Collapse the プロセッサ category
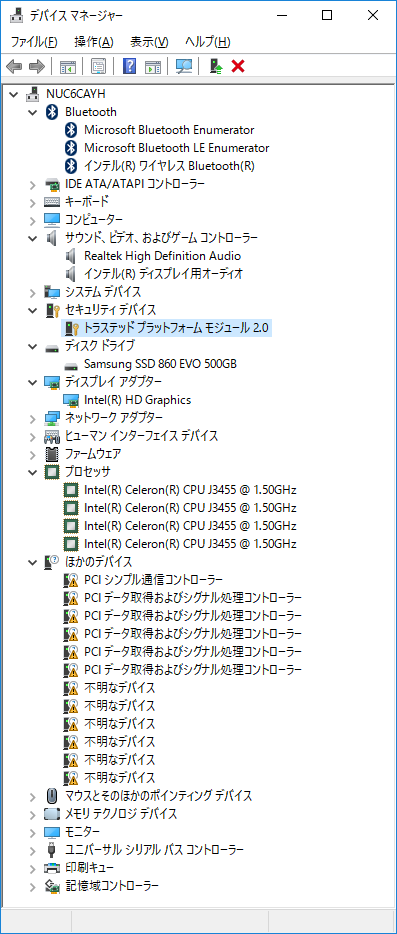The image size is (397, 934). 33,472
